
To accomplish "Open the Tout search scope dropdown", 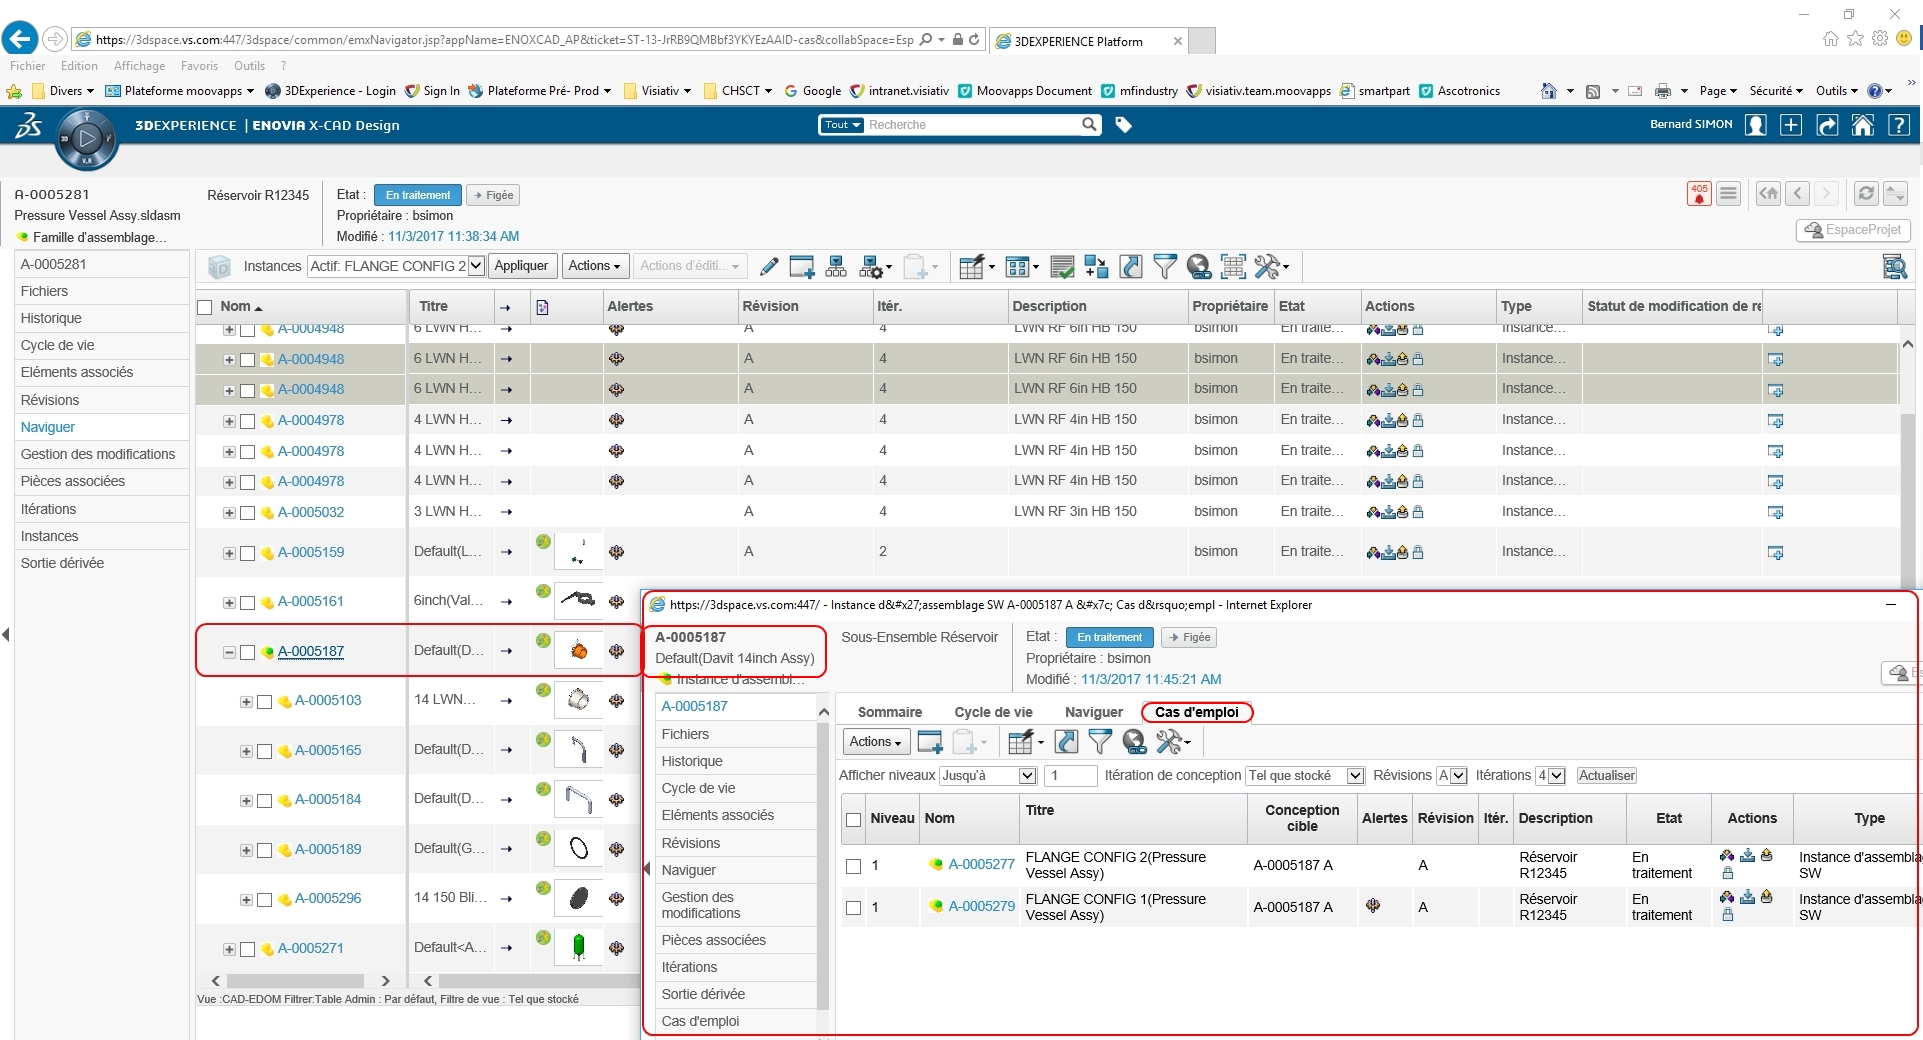I will pyautogui.click(x=841, y=125).
